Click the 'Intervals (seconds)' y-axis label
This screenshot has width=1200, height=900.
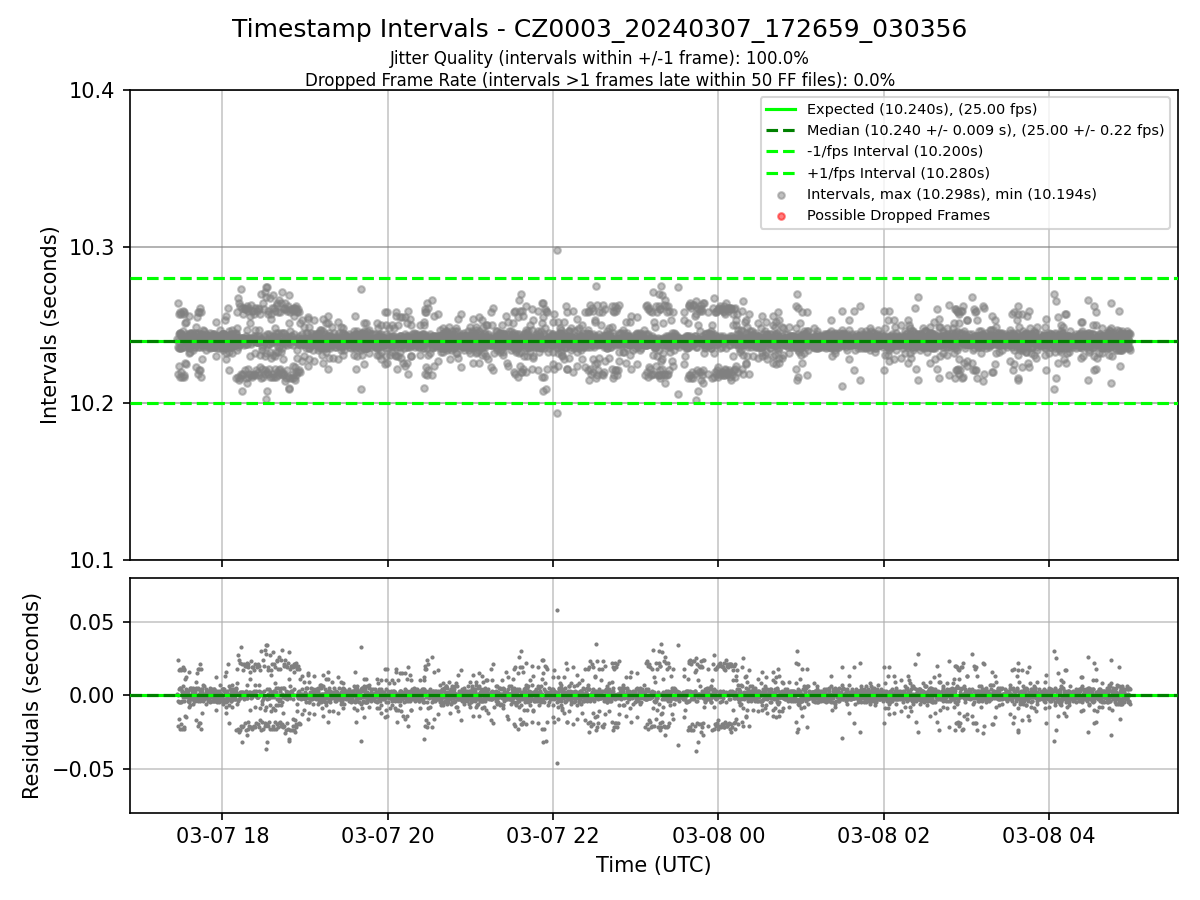coord(50,325)
